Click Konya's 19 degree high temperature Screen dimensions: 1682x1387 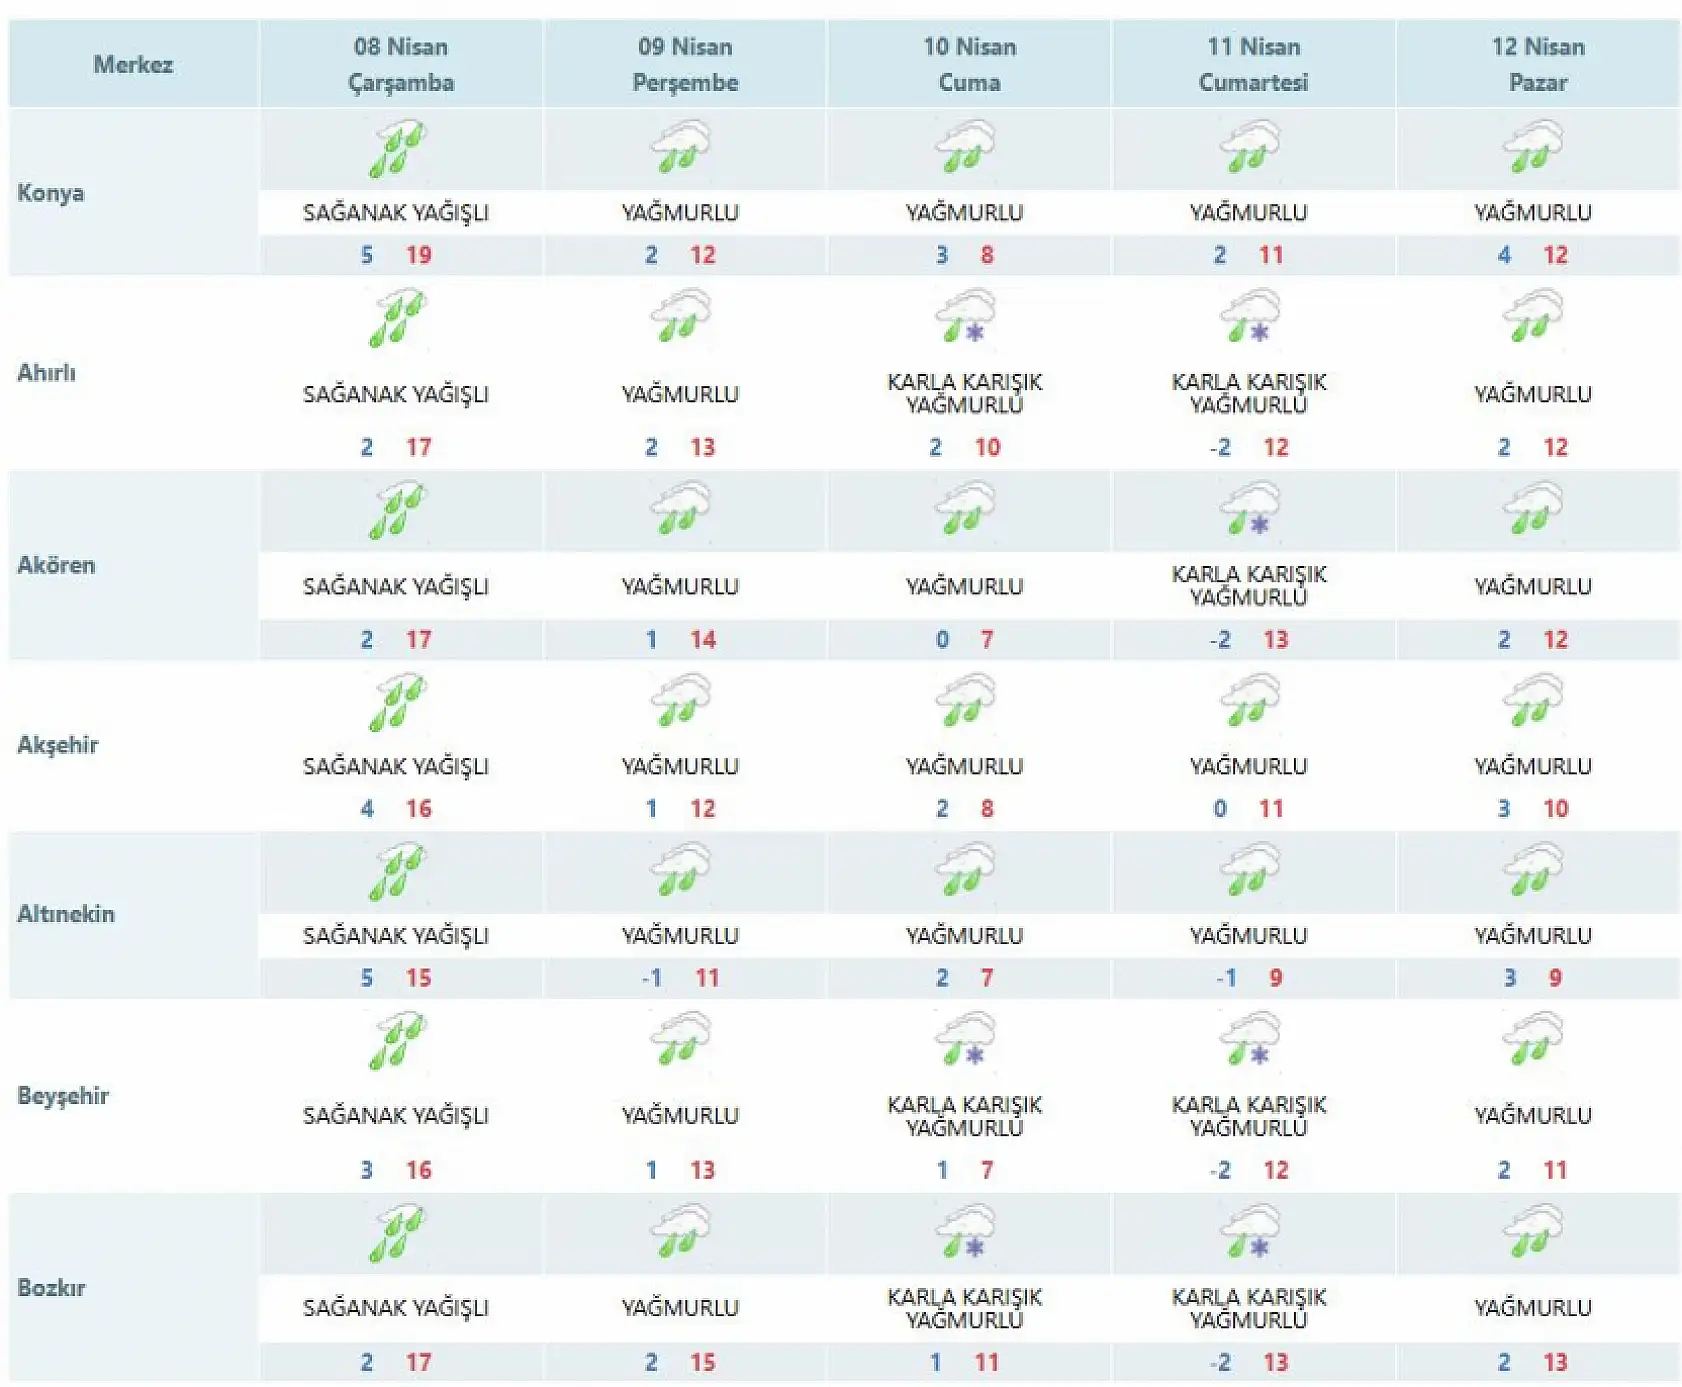pyautogui.click(x=419, y=255)
